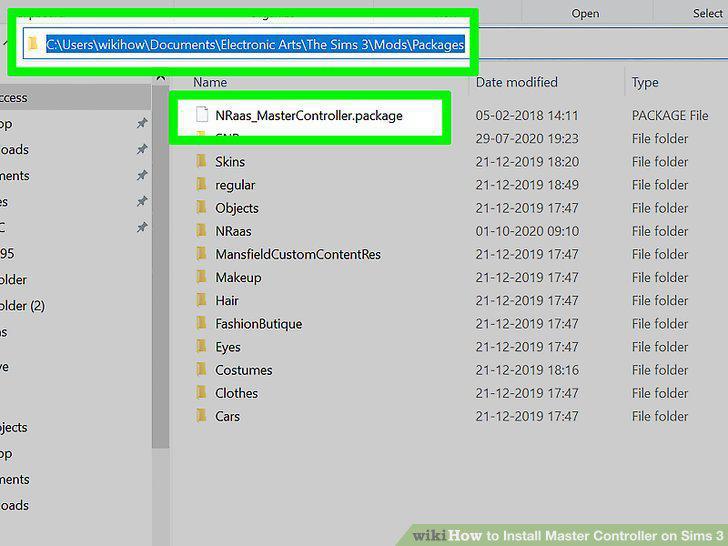Click the FashionButique folder icon

202,323
